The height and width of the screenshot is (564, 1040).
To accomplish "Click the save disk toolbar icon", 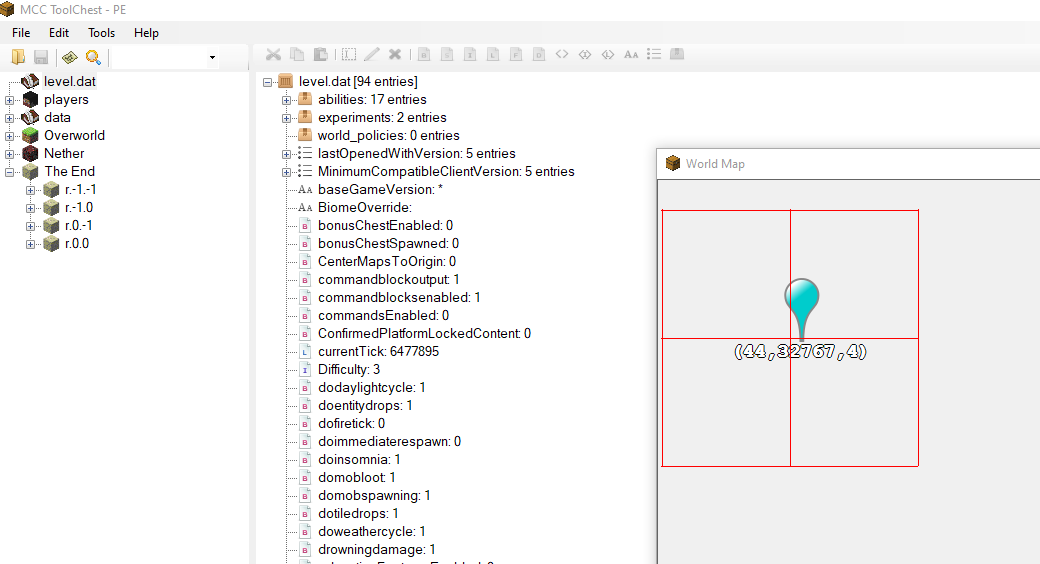I will click(41, 57).
